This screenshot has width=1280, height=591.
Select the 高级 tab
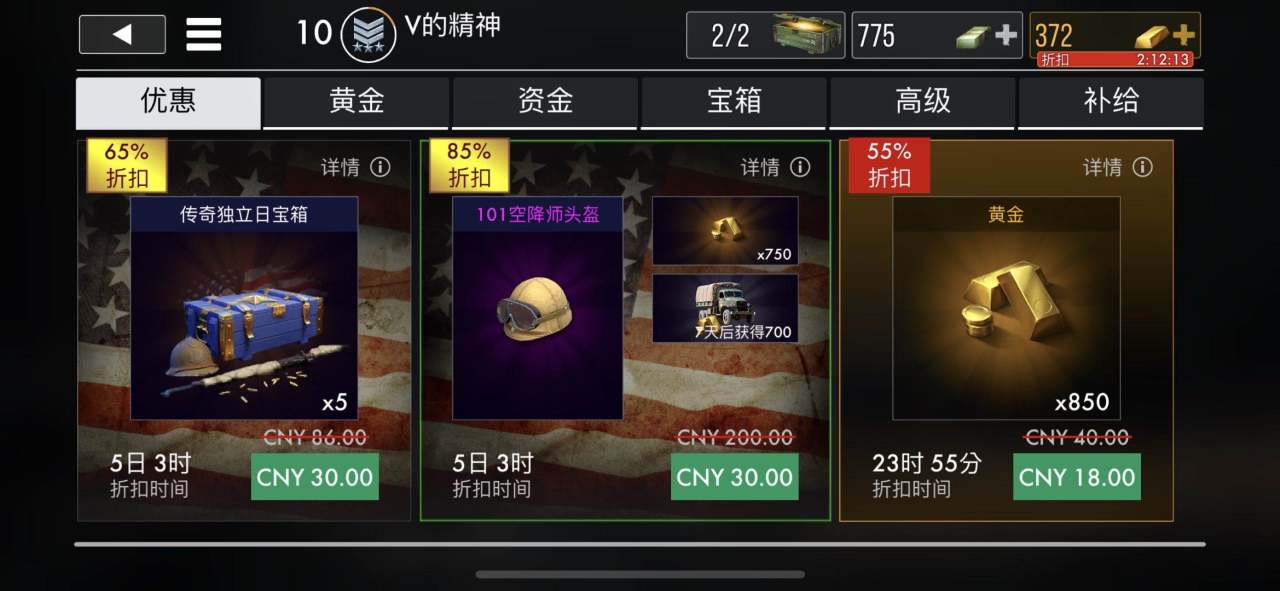[923, 102]
